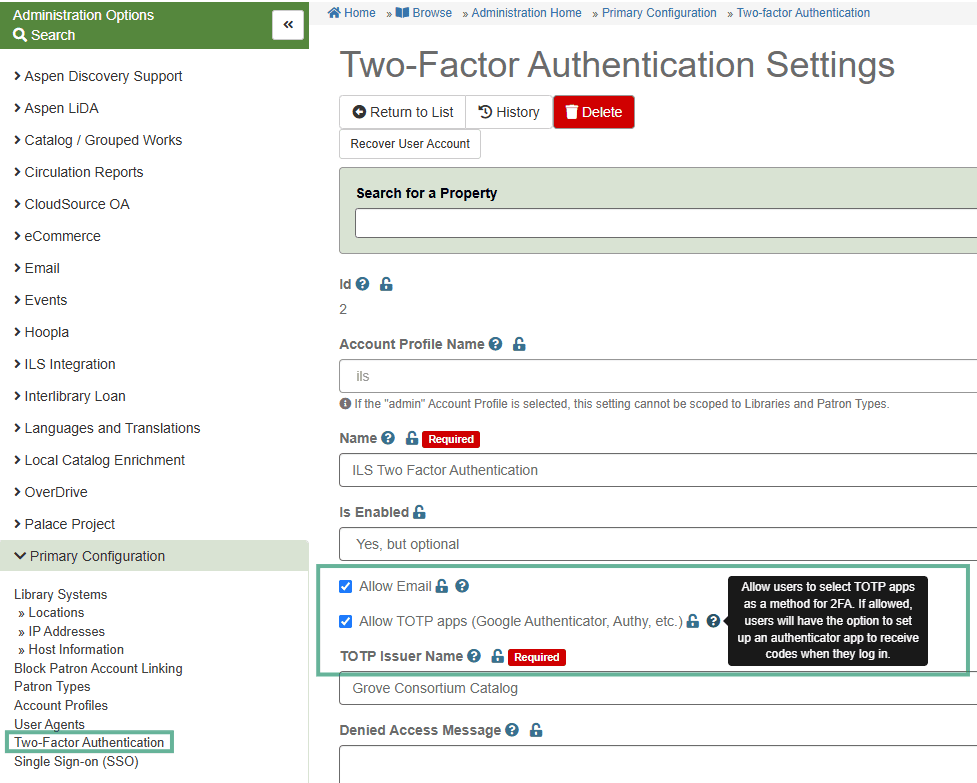Image resolution: width=977 pixels, height=783 pixels.
Task: Open help icon for TOTP Issuer Name
Action: 474,656
